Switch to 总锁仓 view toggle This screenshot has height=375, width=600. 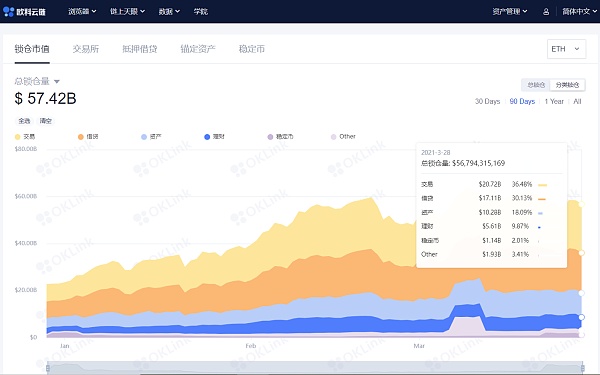pos(536,85)
